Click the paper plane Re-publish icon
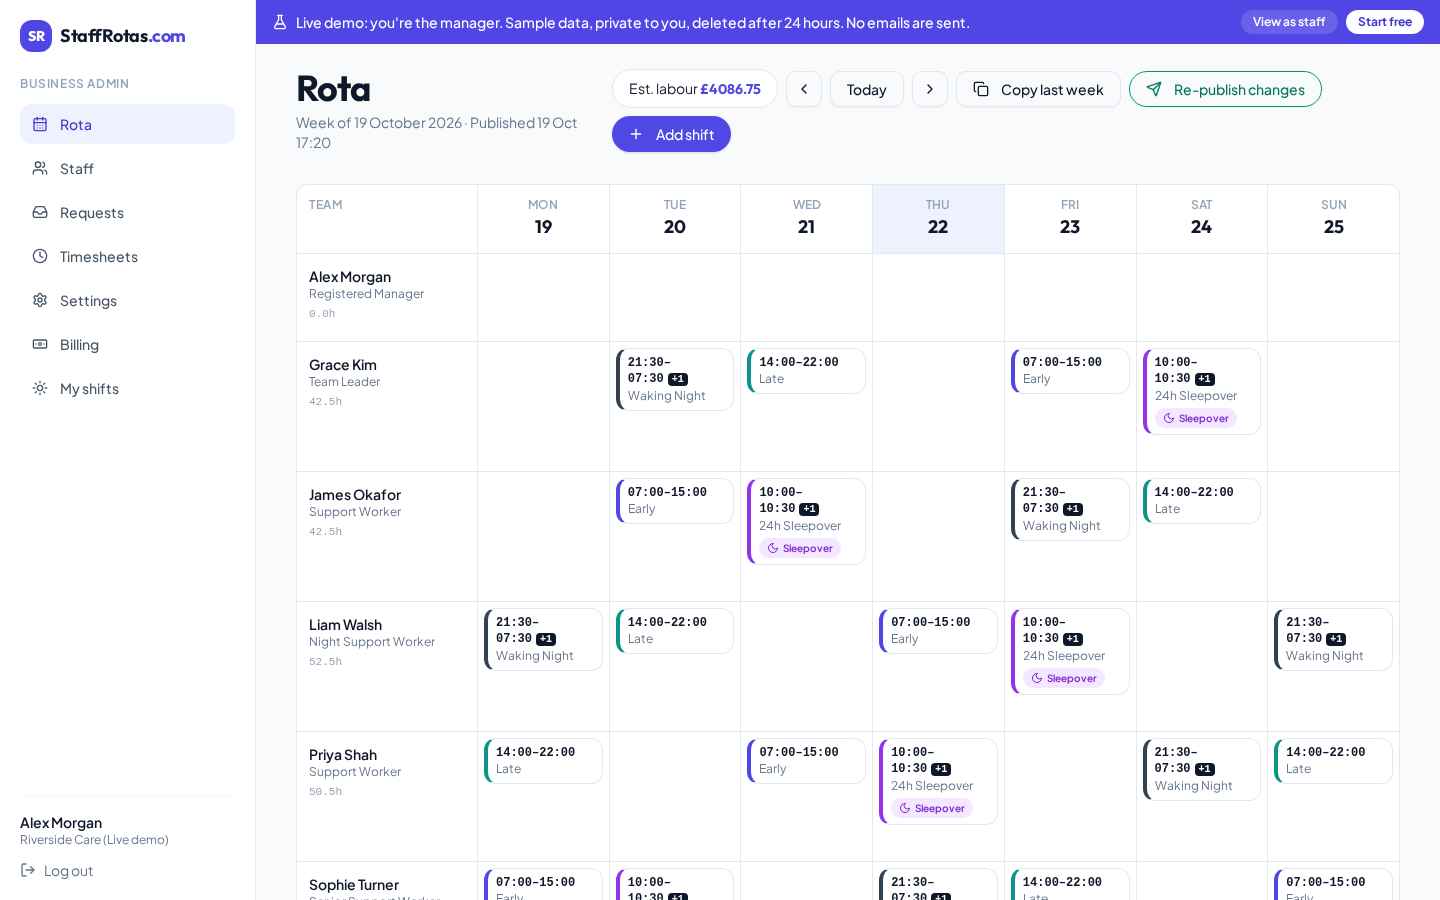Screen dimensions: 1440x900 1154,89
